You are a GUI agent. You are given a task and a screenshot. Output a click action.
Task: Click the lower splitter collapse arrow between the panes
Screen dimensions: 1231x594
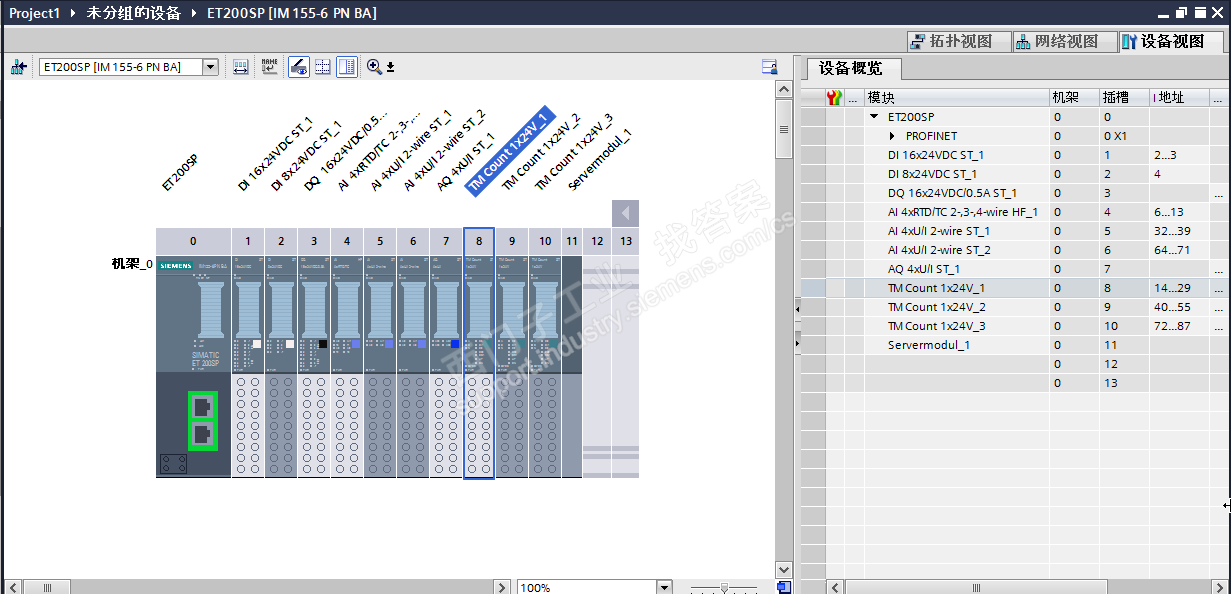tap(797, 343)
